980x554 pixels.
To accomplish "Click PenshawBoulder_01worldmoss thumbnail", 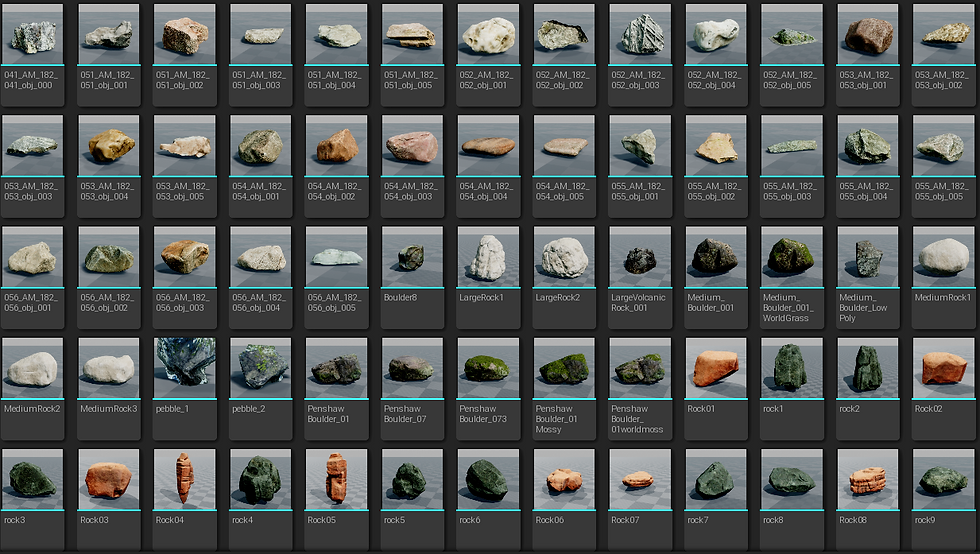I will (x=640, y=368).
